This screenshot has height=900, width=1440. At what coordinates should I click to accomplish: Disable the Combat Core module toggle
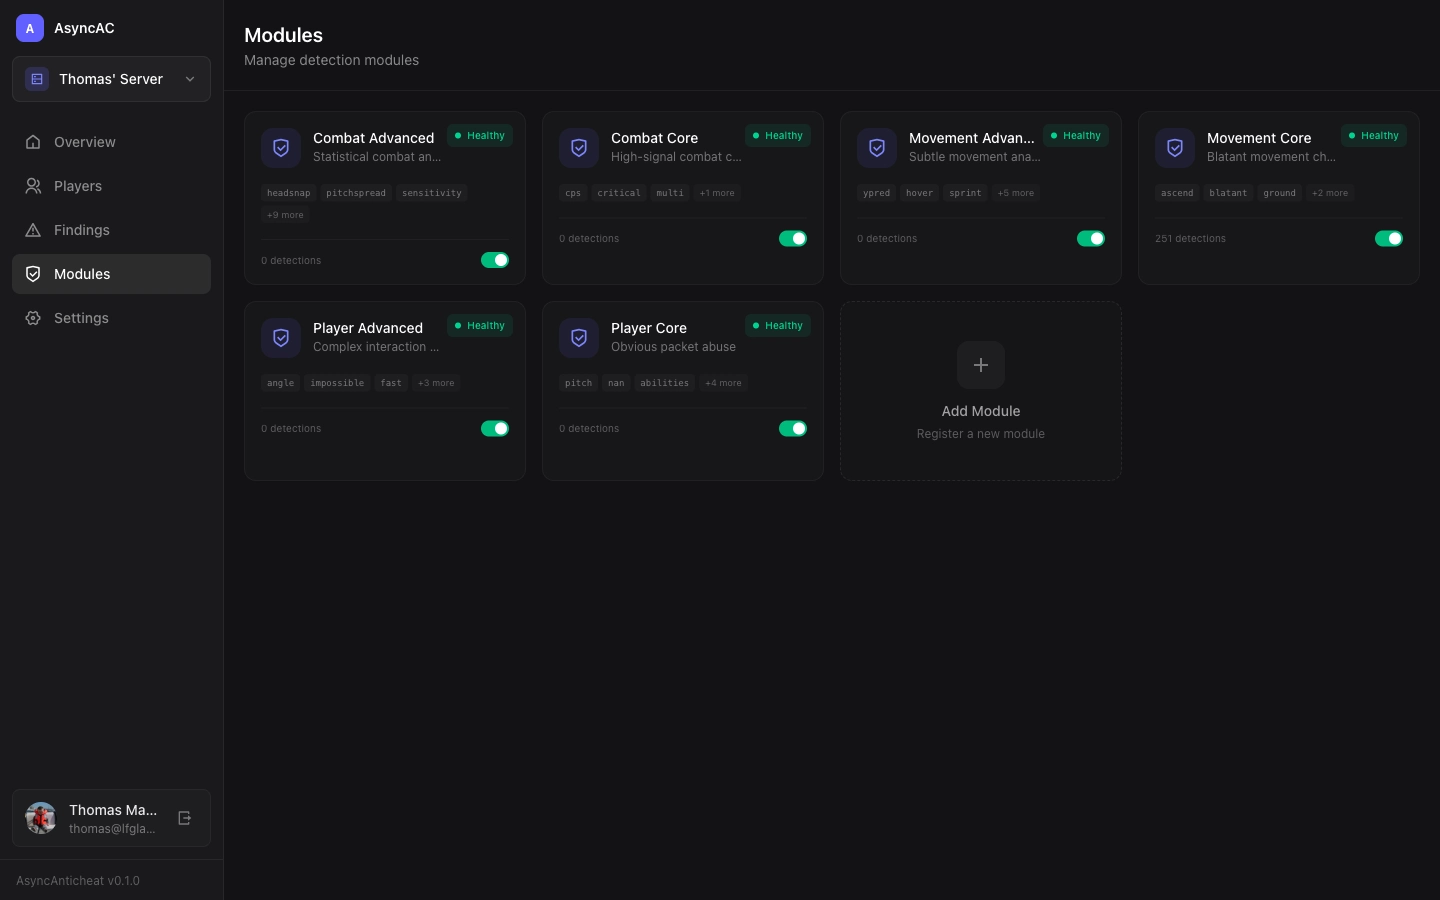[x=793, y=238]
